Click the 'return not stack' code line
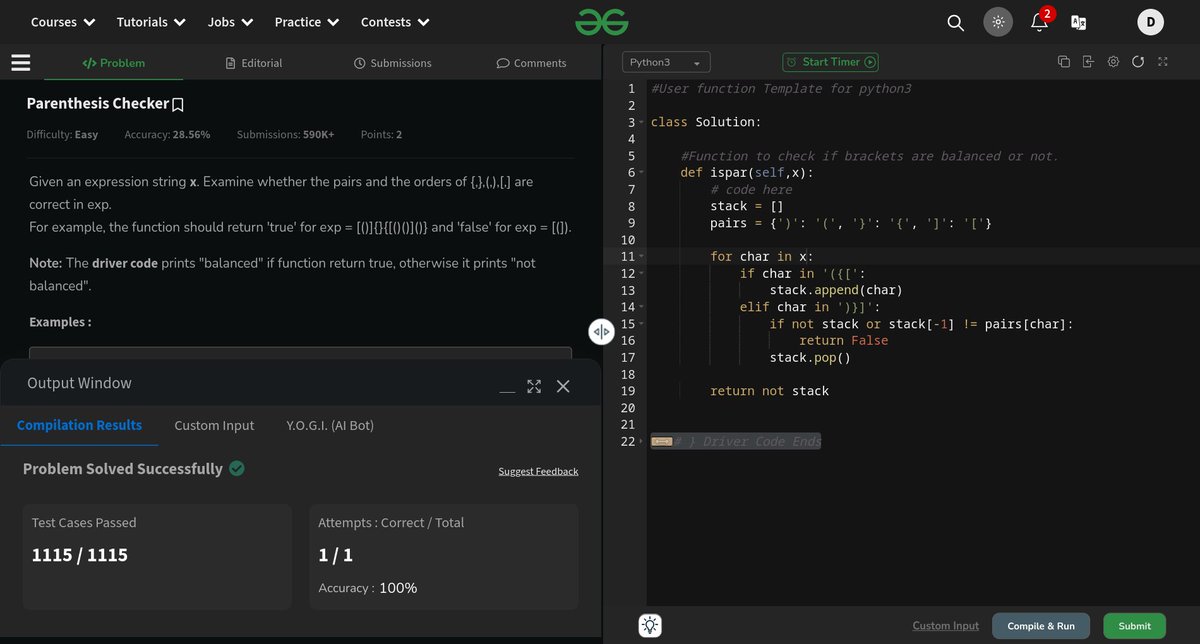The width and height of the screenshot is (1200, 644). (769, 391)
